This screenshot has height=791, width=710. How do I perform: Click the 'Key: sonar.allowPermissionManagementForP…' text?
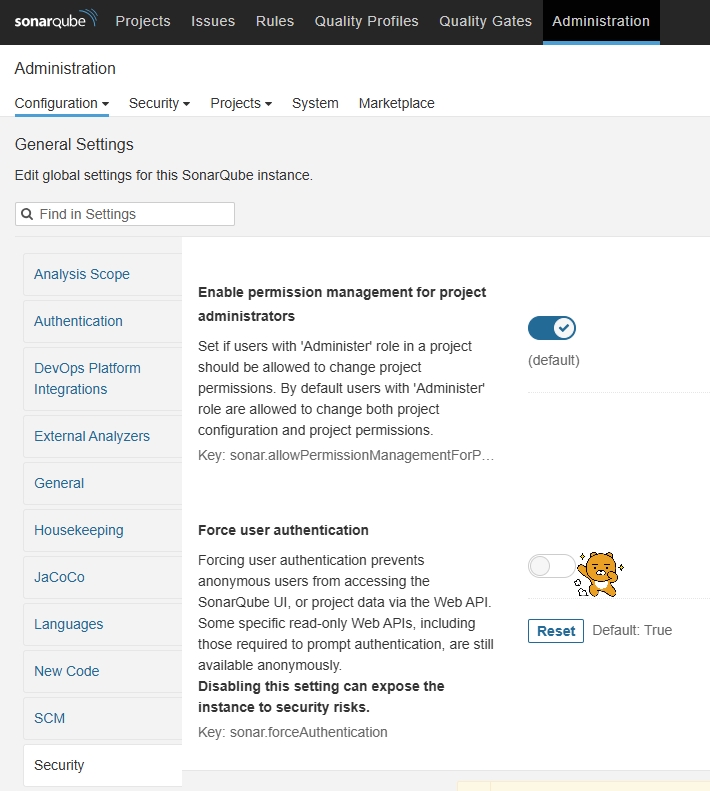[346, 455]
